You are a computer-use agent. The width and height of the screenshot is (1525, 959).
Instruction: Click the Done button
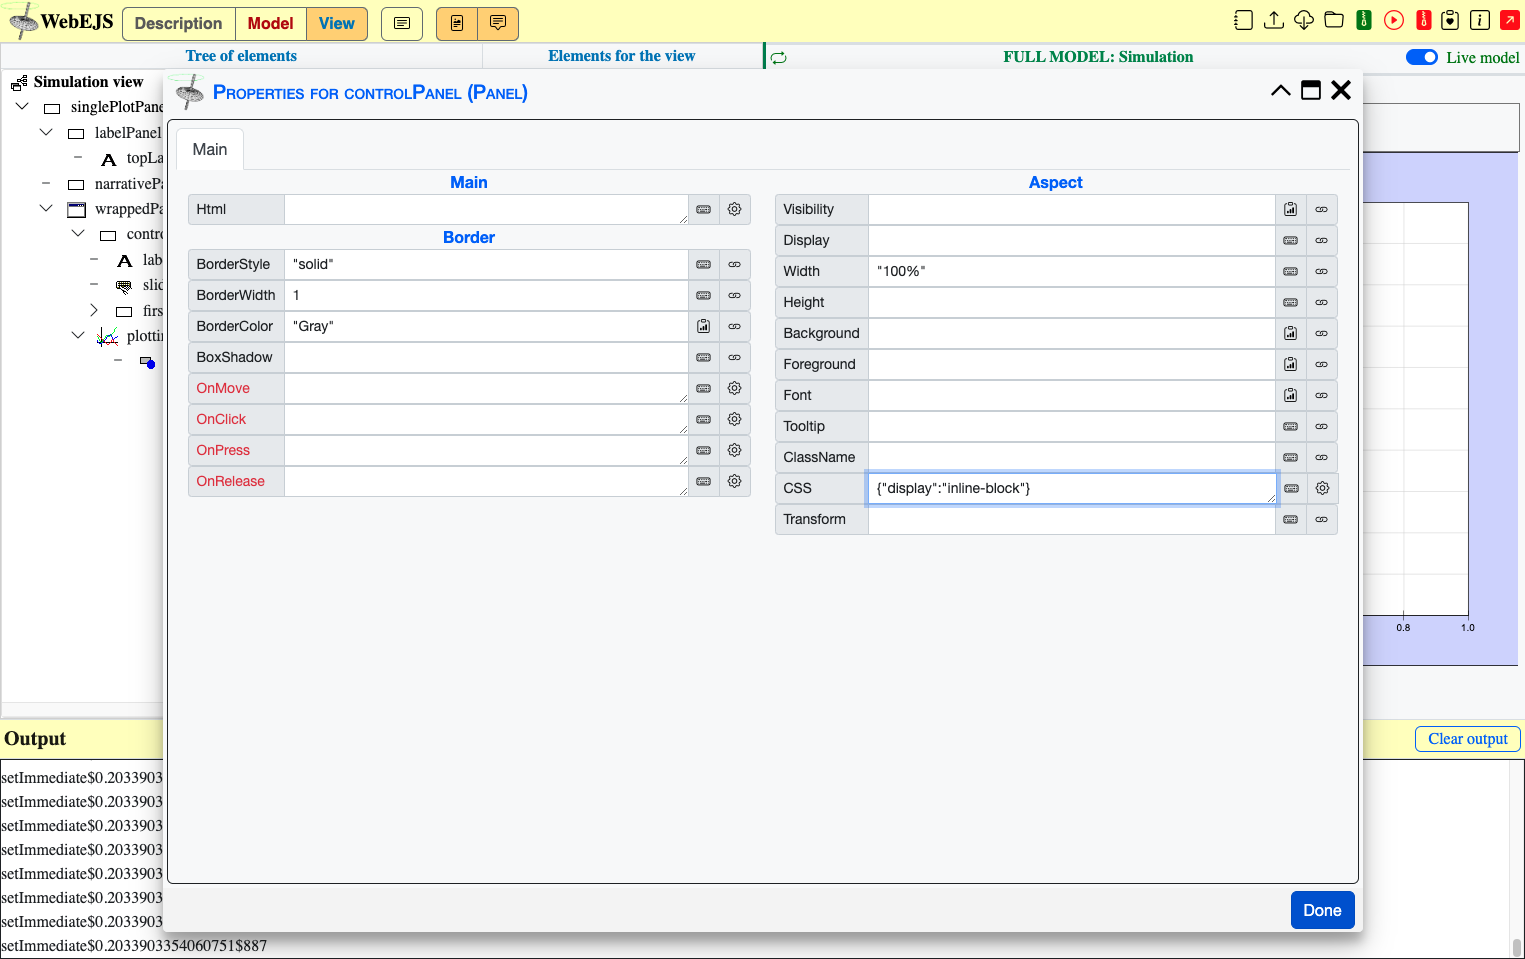(x=1322, y=910)
